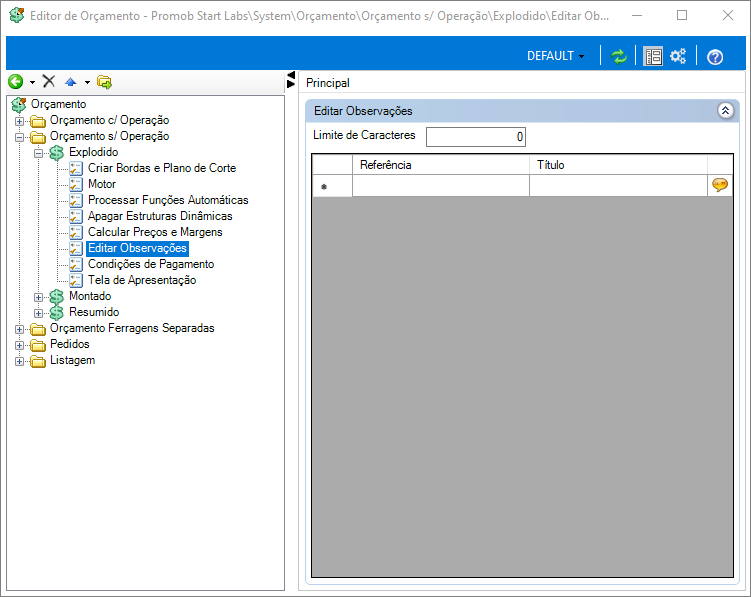Image resolution: width=751 pixels, height=597 pixels.
Task: Click the Referência column header
Action: (441, 165)
